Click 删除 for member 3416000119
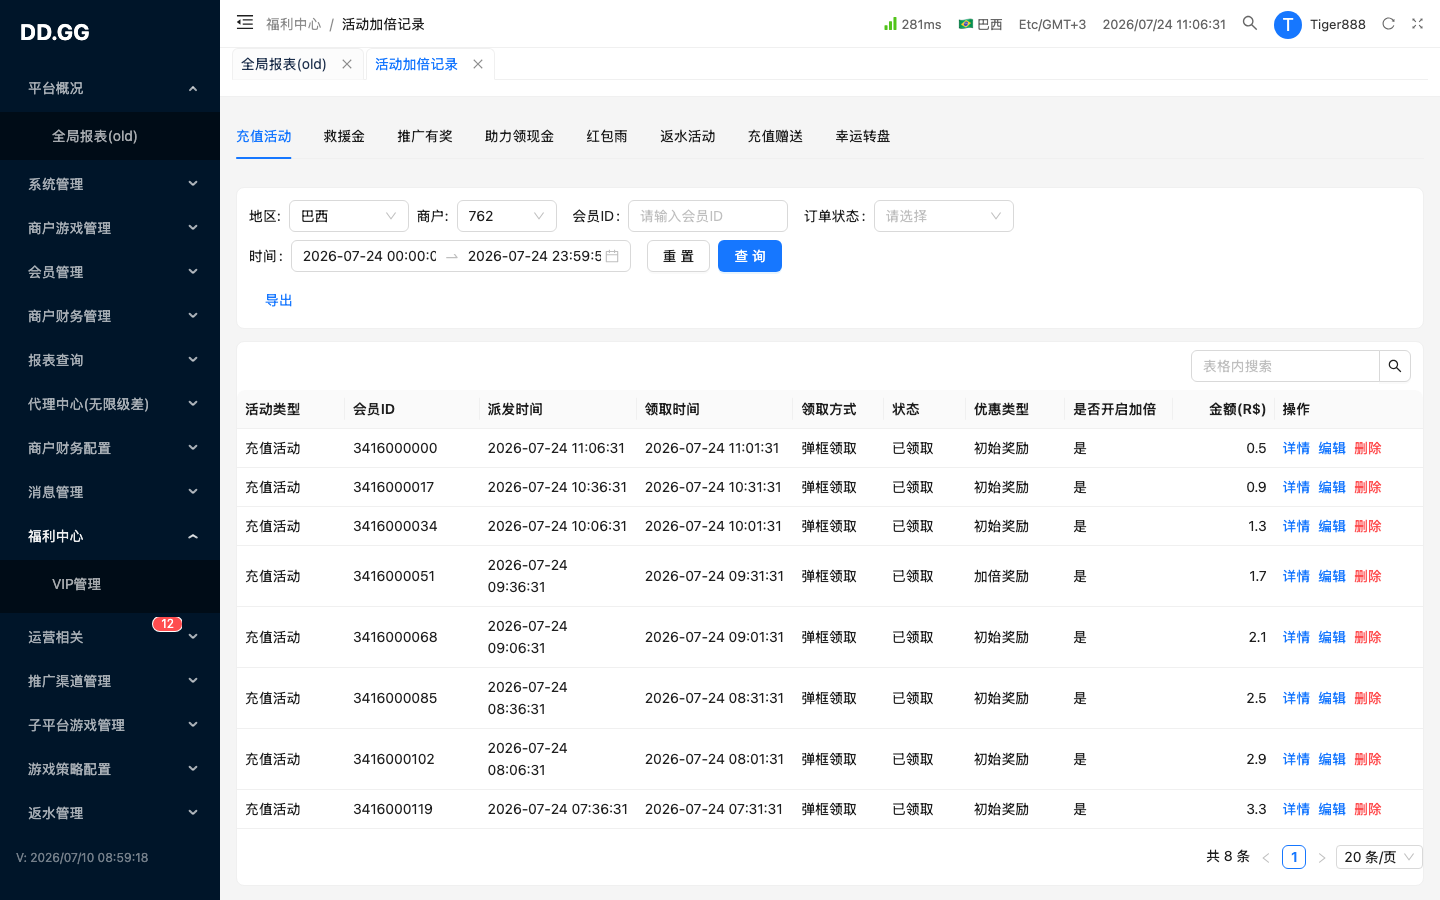This screenshot has height=900, width=1440. pos(1368,809)
